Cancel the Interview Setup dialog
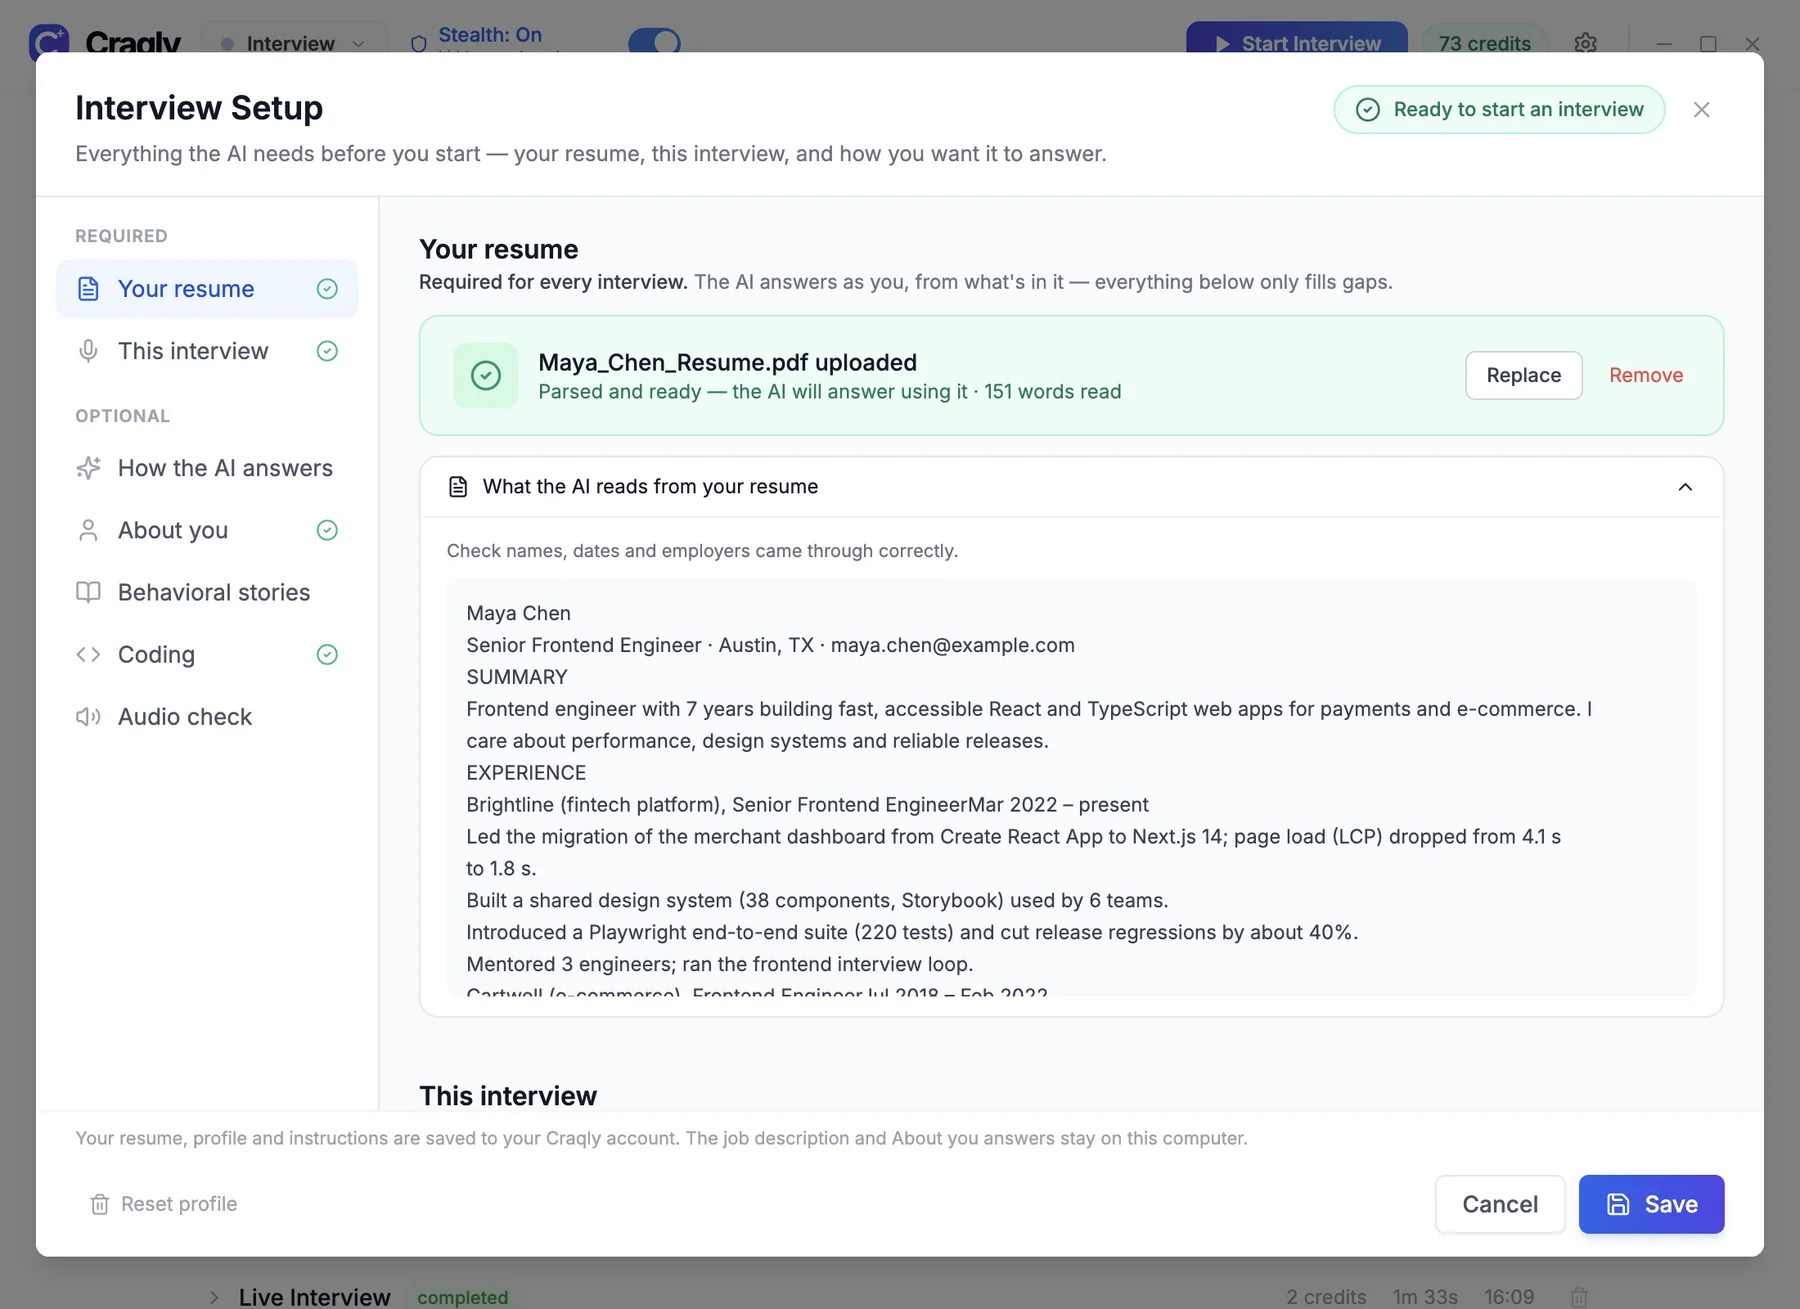The height and width of the screenshot is (1309, 1800). click(x=1500, y=1204)
